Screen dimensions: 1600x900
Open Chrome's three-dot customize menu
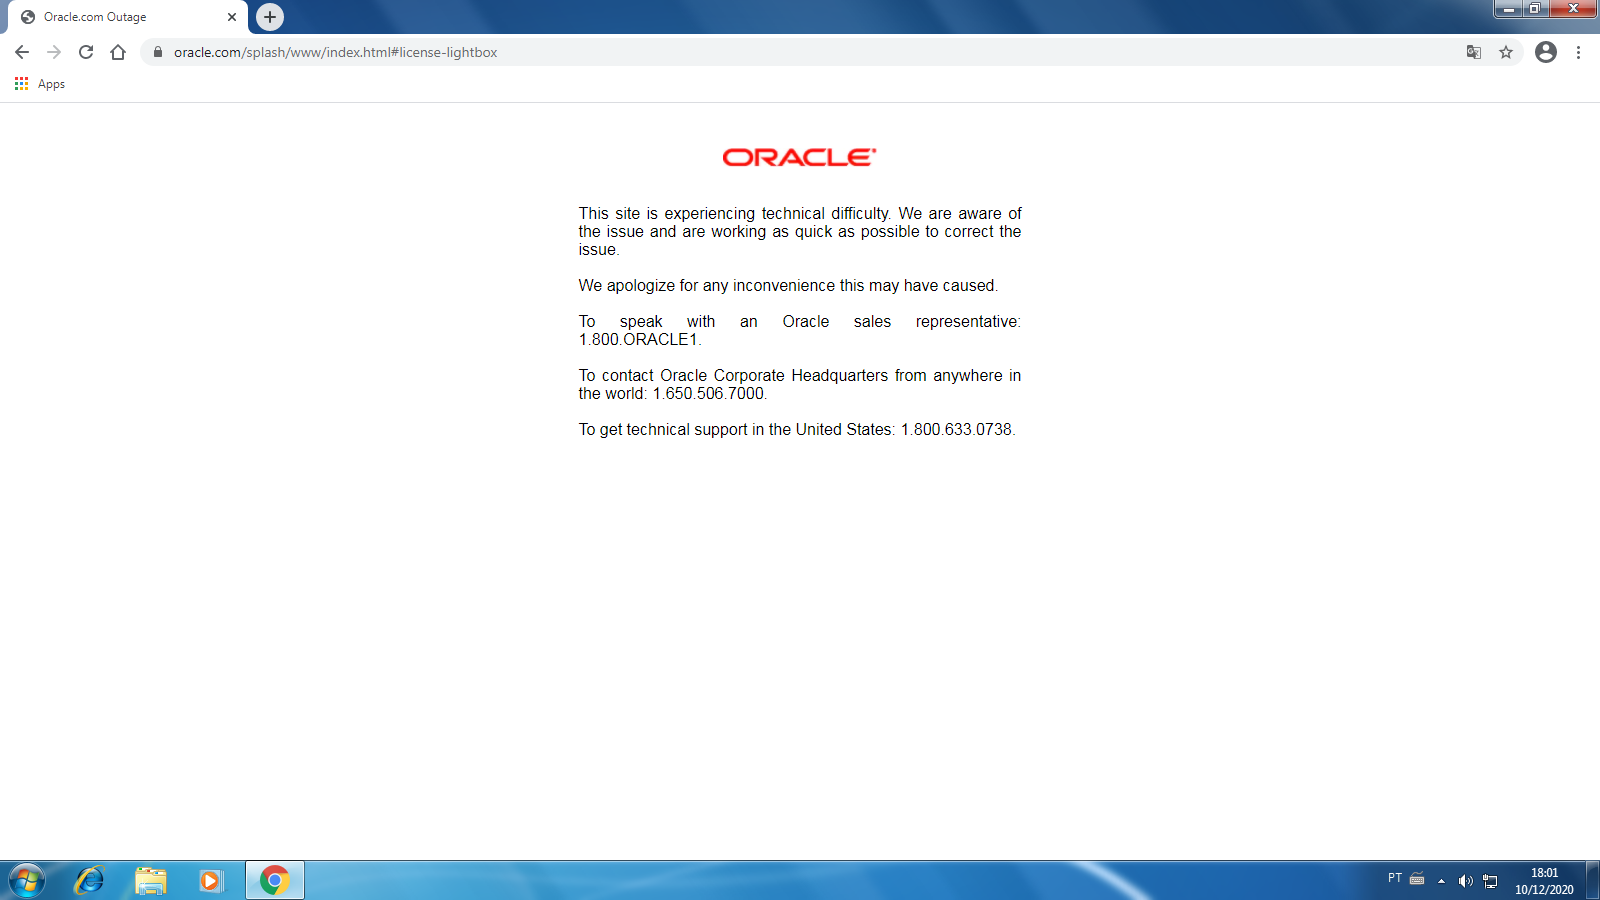point(1578,52)
